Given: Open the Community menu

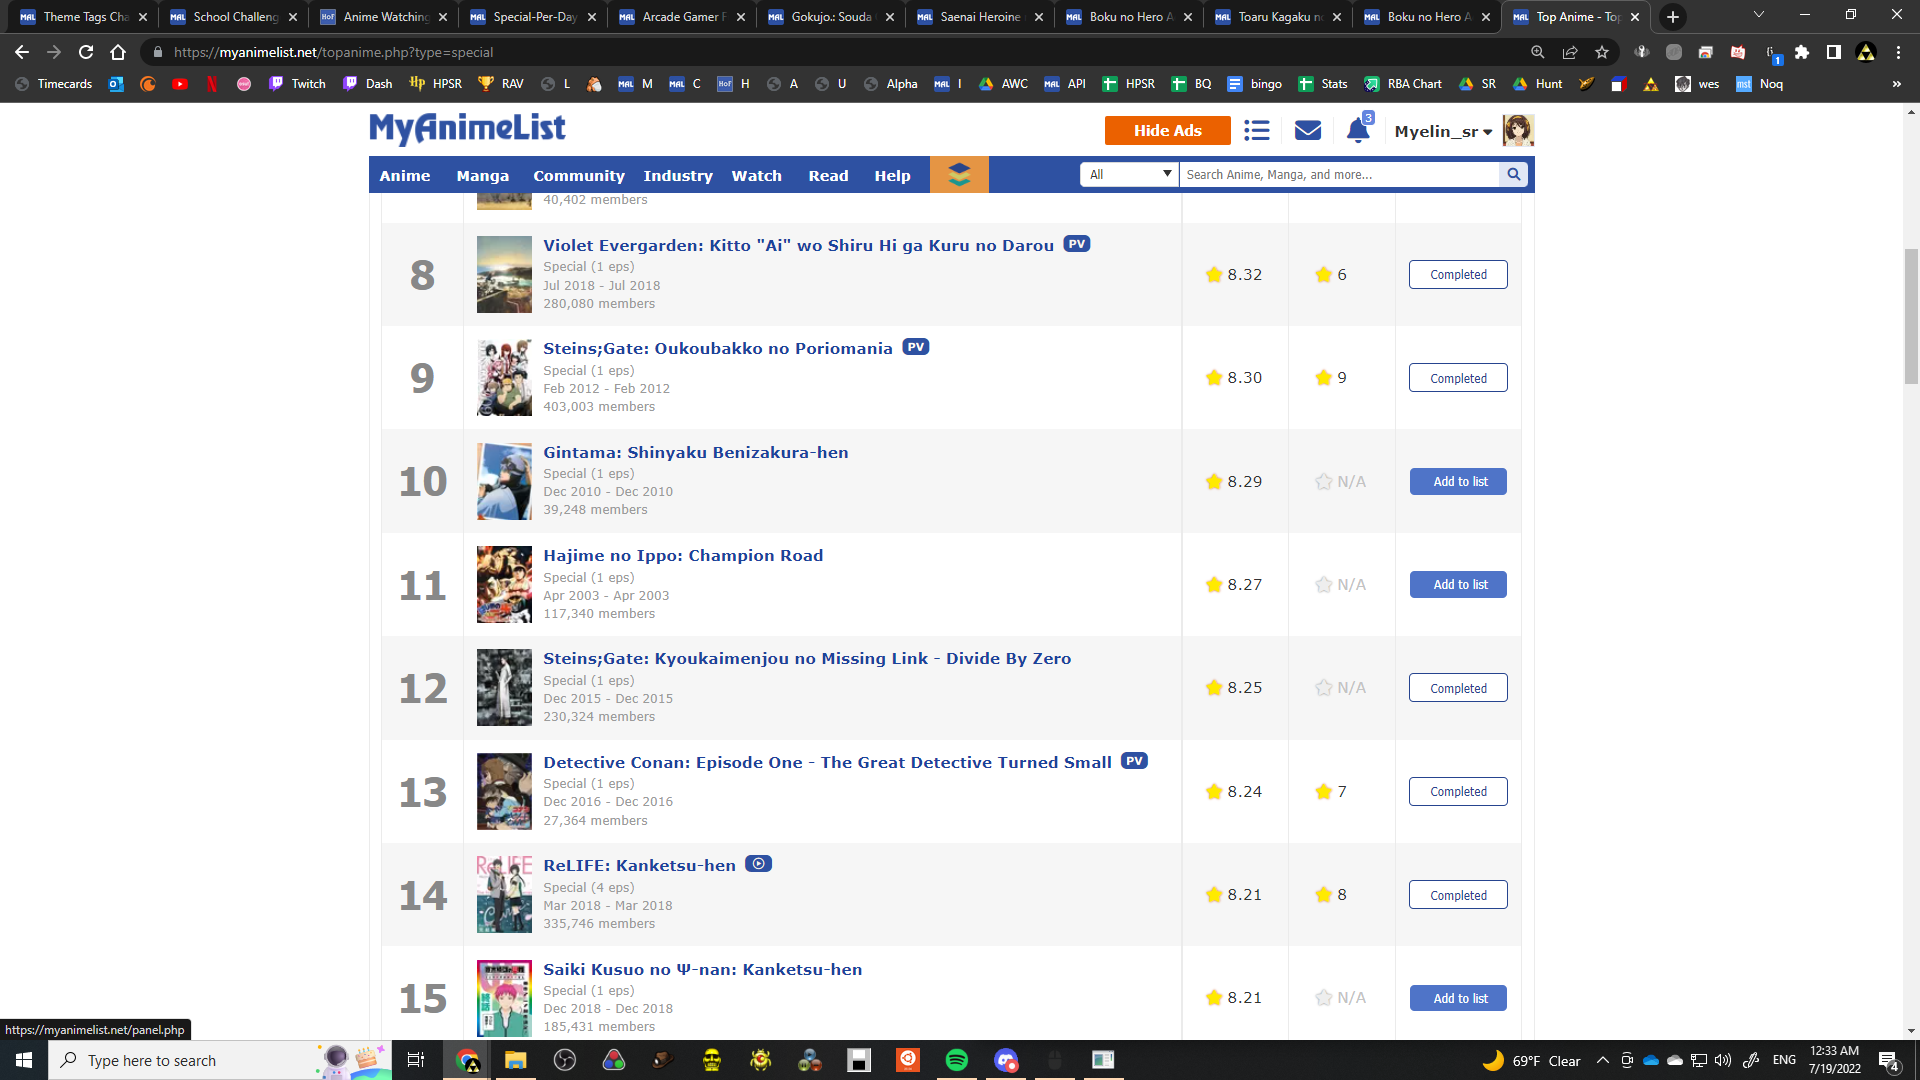Looking at the screenshot, I should click(x=578, y=176).
